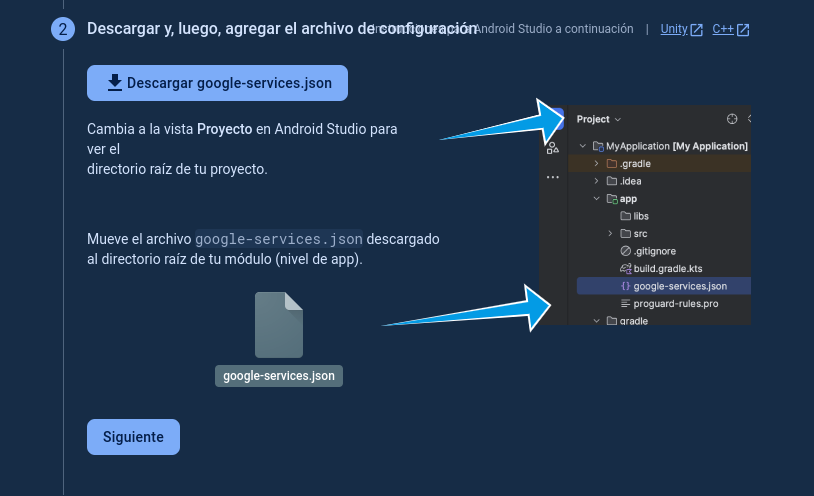
Task: Click the download icon in Descargar button
Action: click(x=115, y=83)
